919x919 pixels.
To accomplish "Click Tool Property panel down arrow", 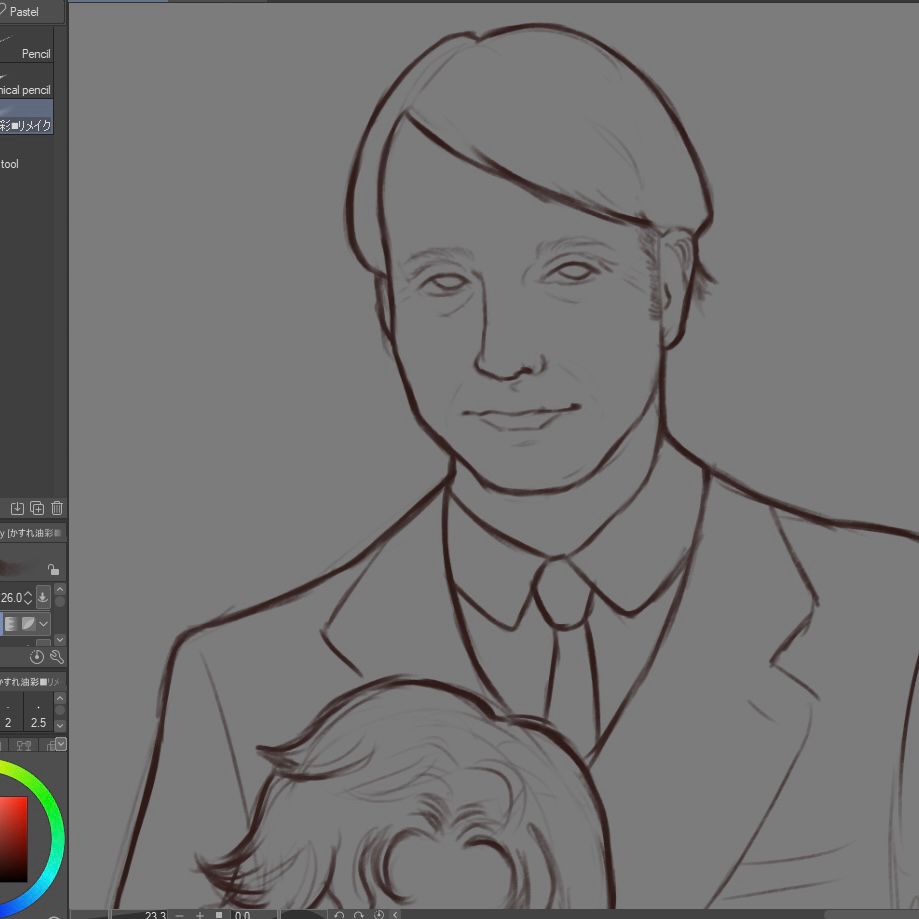I will [60, 639].
